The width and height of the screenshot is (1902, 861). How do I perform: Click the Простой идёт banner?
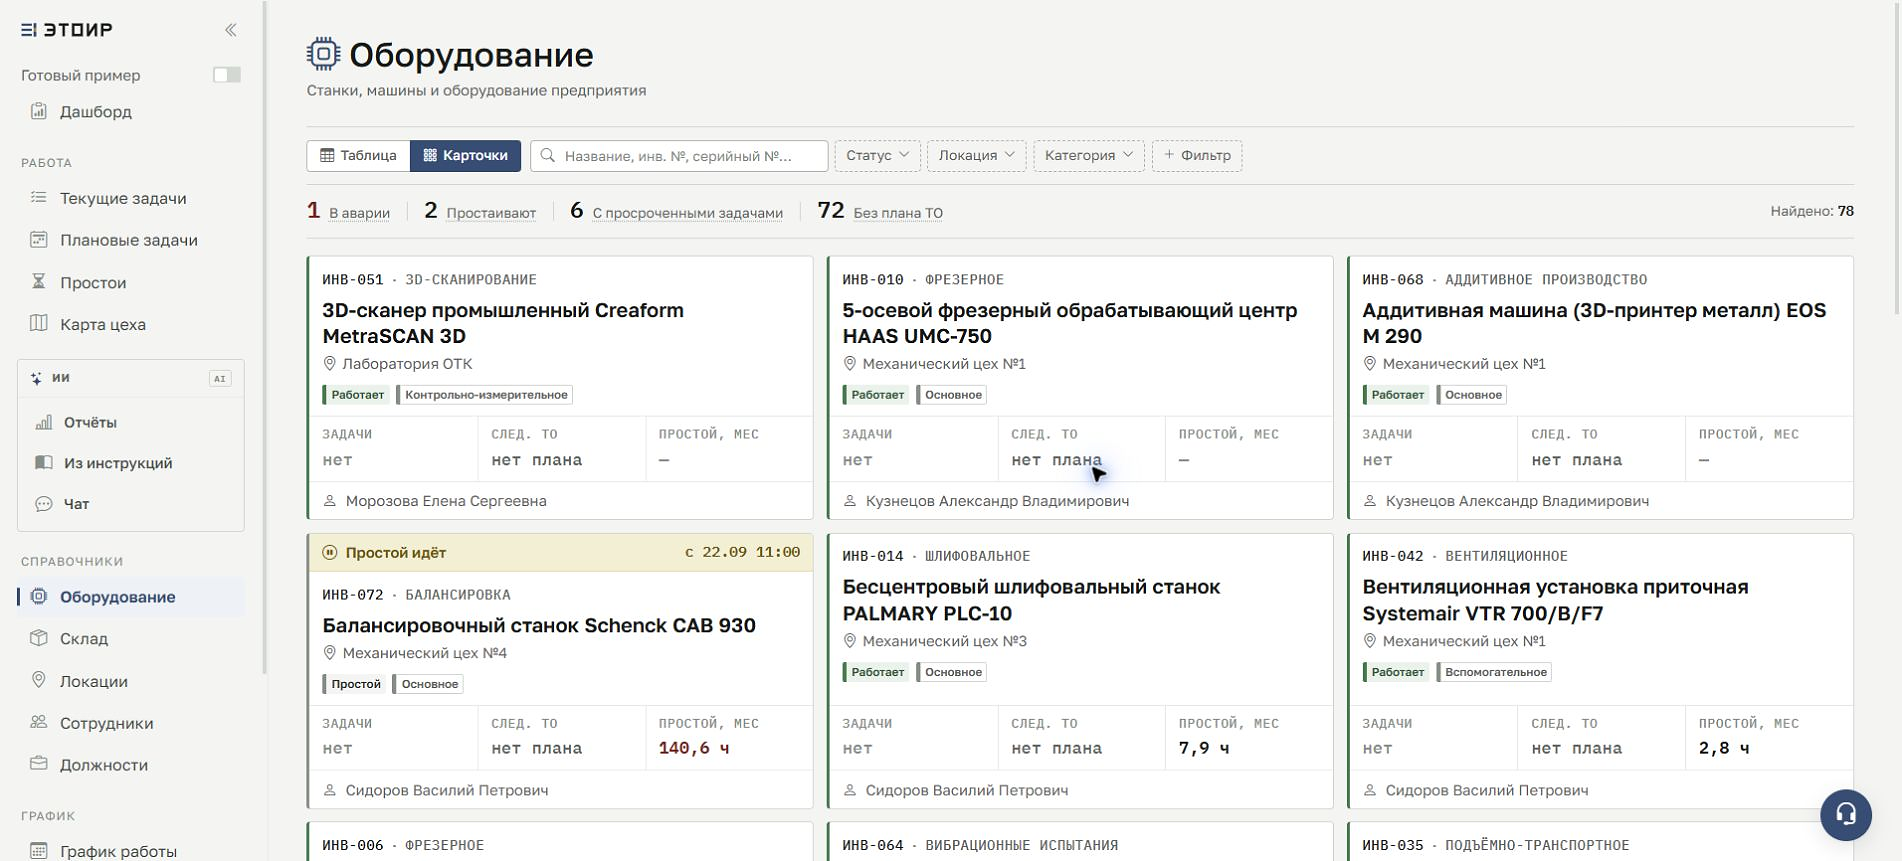click(560, 553)
